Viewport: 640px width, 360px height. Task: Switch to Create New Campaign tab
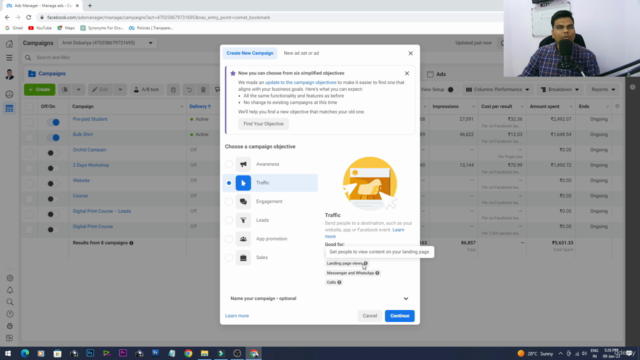pyautogui.click(x=250, y=53)
